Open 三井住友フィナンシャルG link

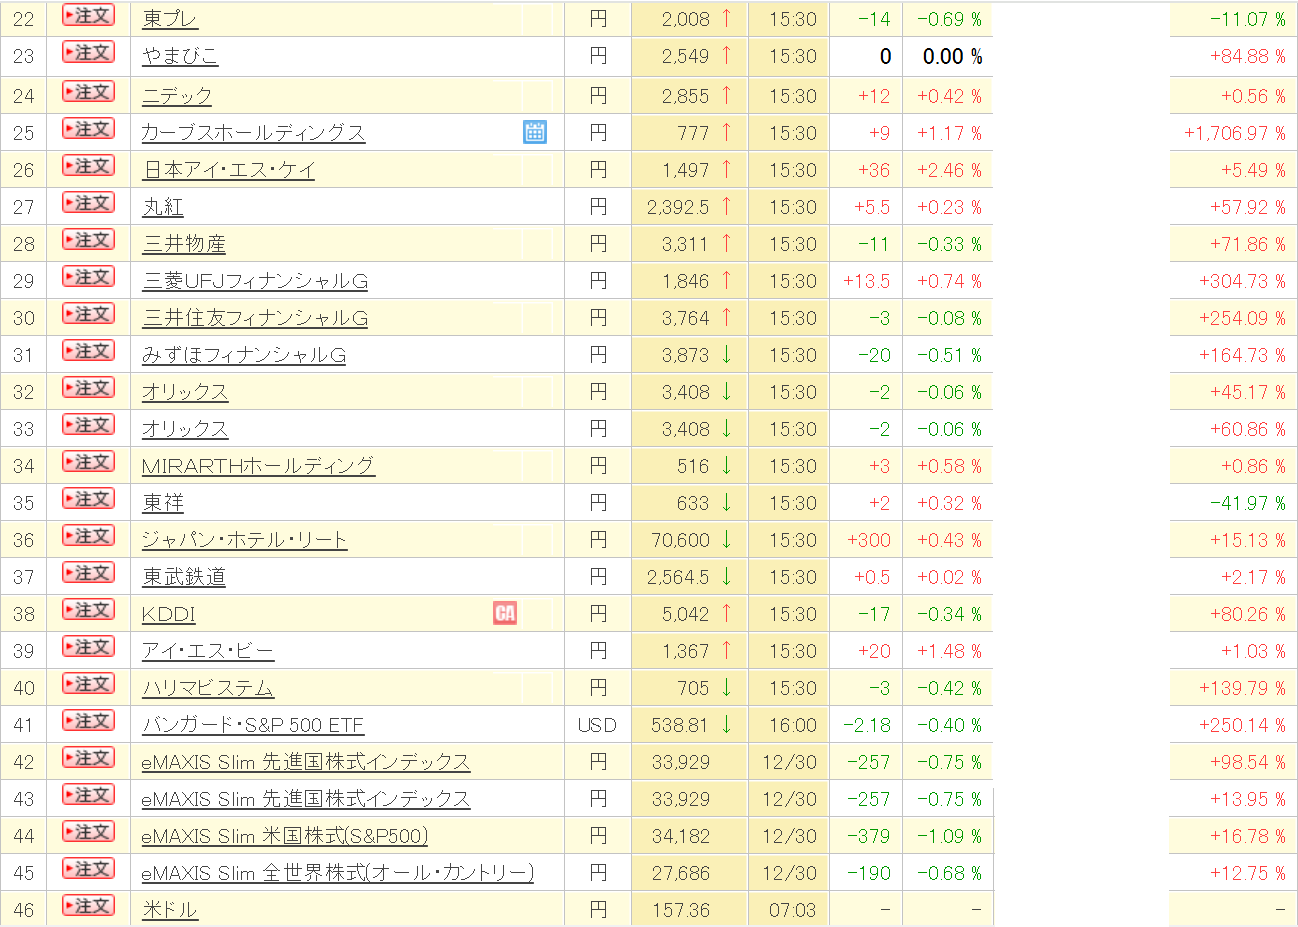(x=255, y=318)
